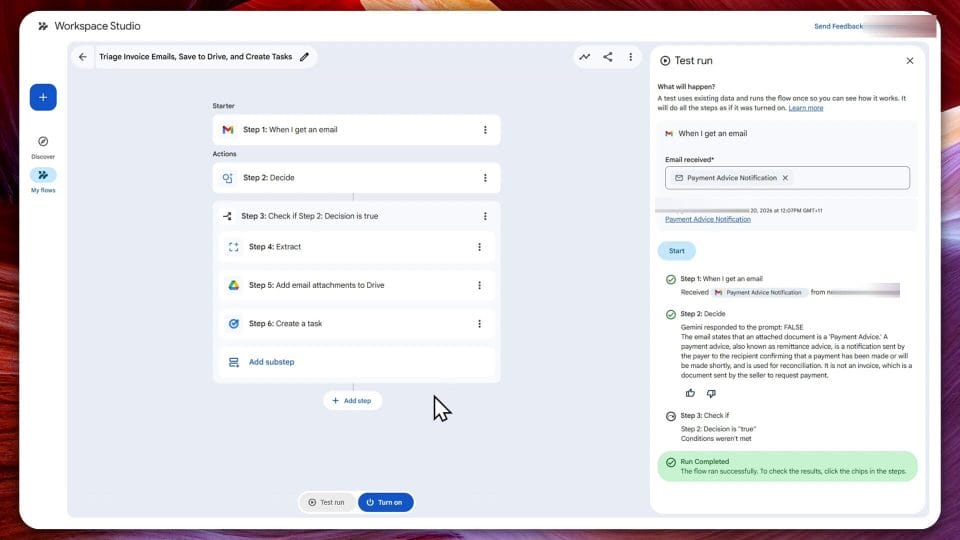The image size is (960, 540).
Task: Select Step 5: Add email attachments to Drive
Action: [356, 285]
